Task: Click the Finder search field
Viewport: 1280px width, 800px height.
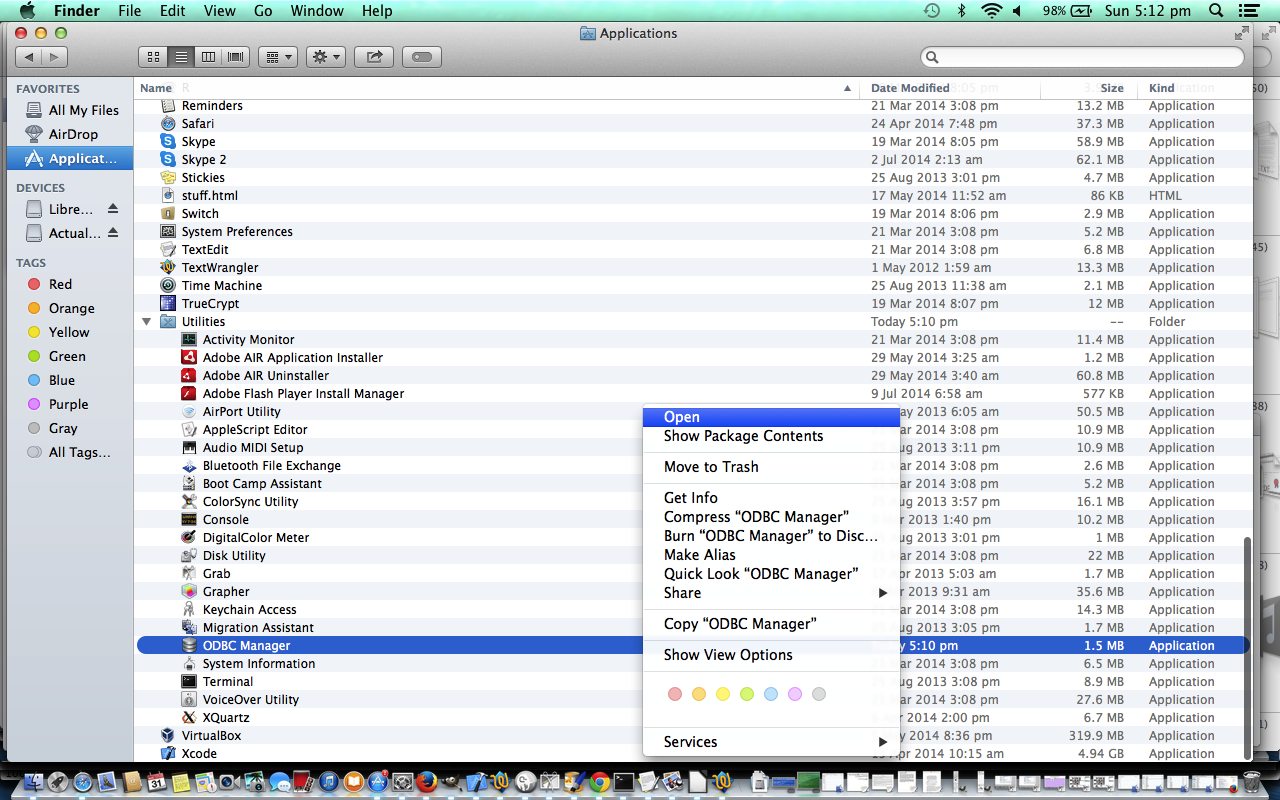Action: tap(1082, 57)
